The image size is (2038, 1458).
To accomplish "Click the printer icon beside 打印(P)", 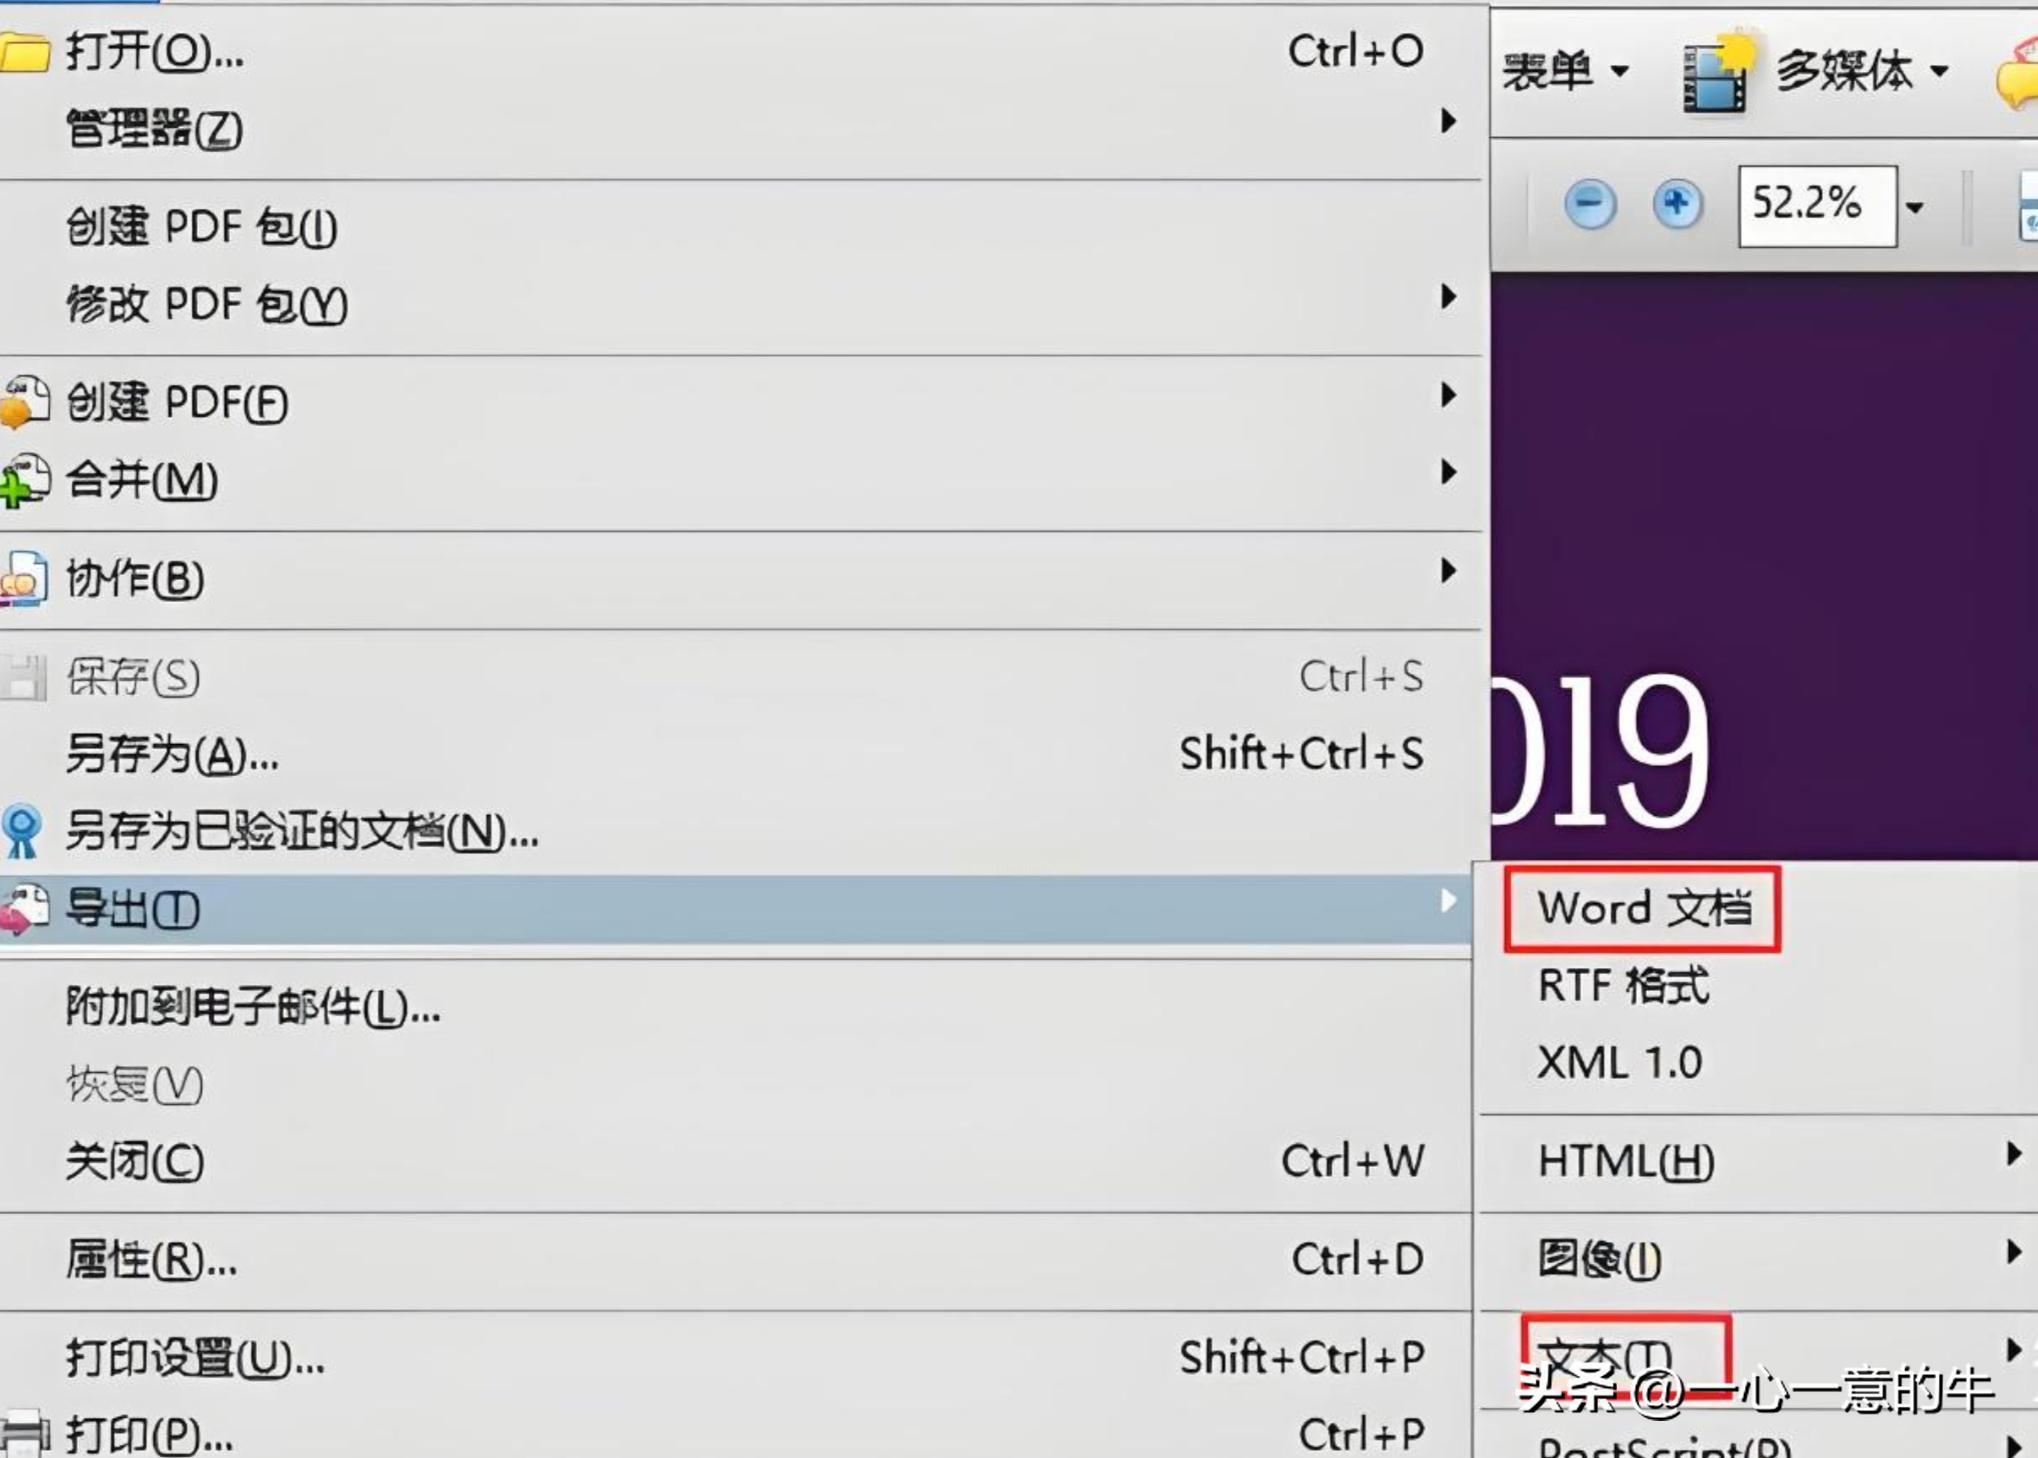I will pos(22,1432).
